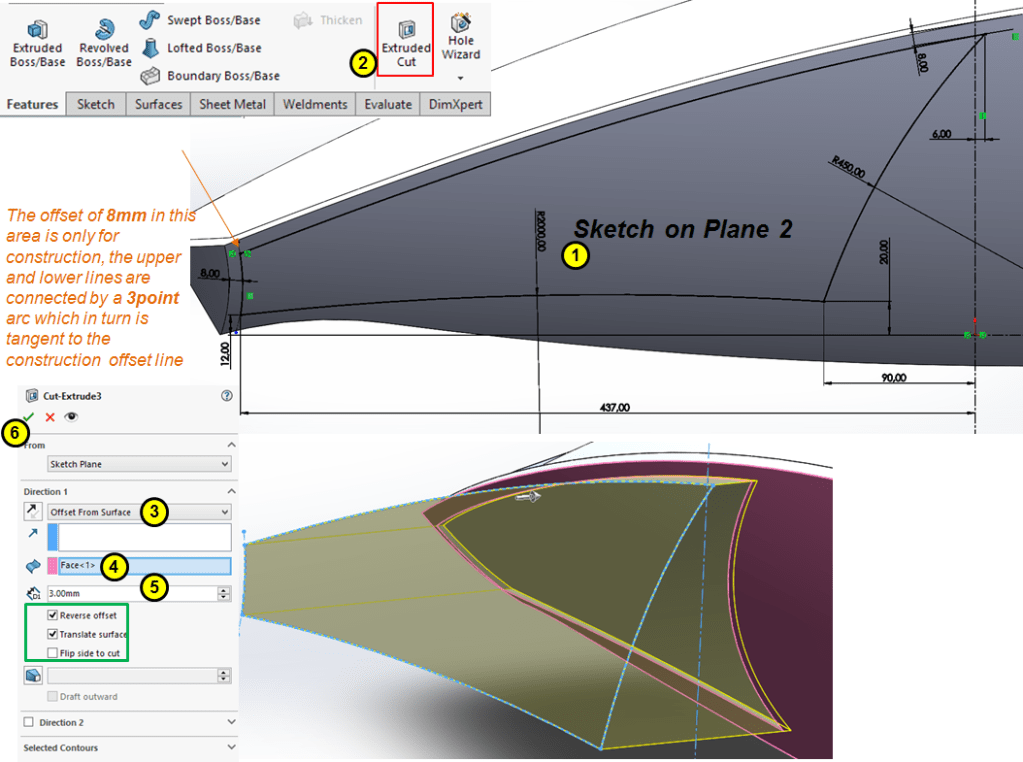Open the Surfaces tab
The height and width of the screenshot is (762, 1023).
159,105
